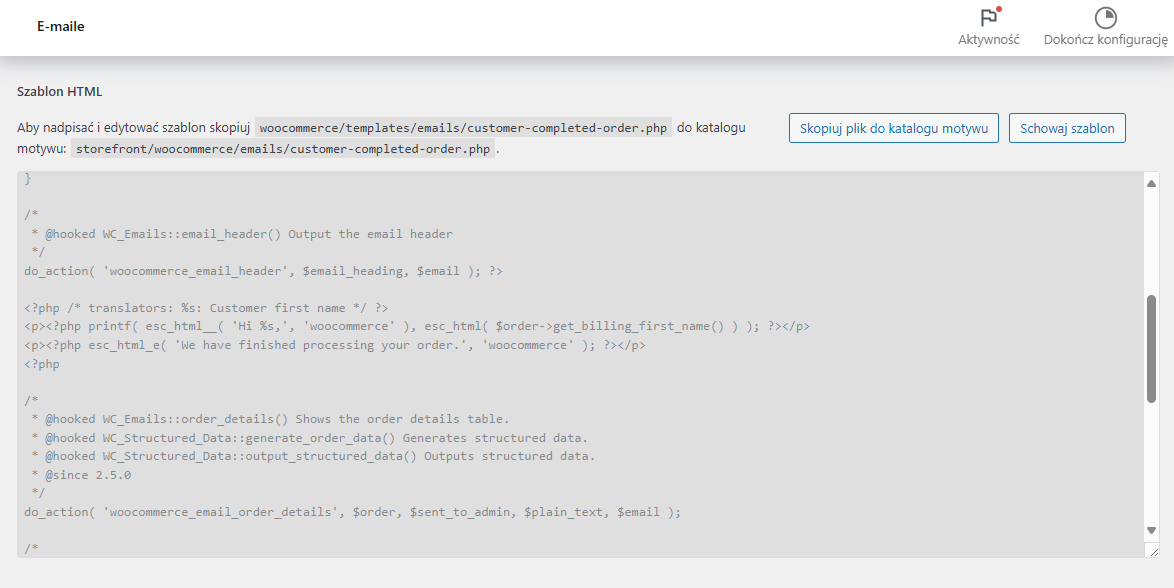Viewport: 1174px width, 588px height.
Task: Click Skopiuj plik do katalogu motywu button
Action: 894,128
